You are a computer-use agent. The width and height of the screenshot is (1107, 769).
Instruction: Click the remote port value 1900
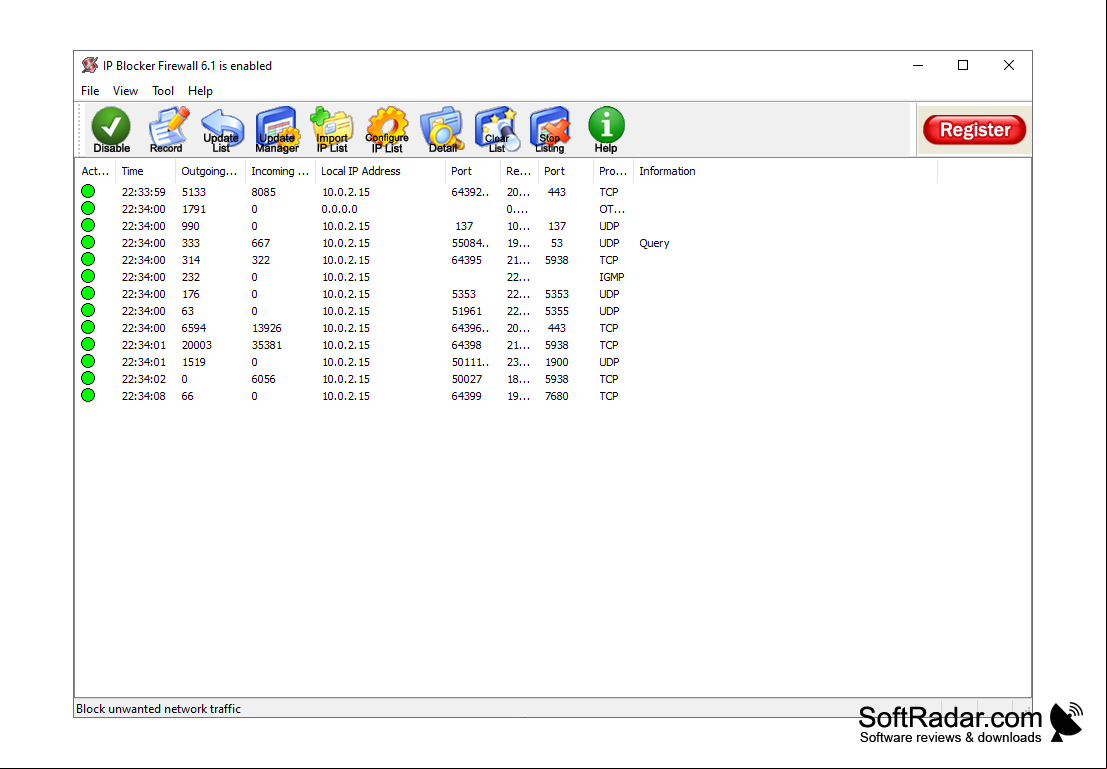click(x=556, y=362)
